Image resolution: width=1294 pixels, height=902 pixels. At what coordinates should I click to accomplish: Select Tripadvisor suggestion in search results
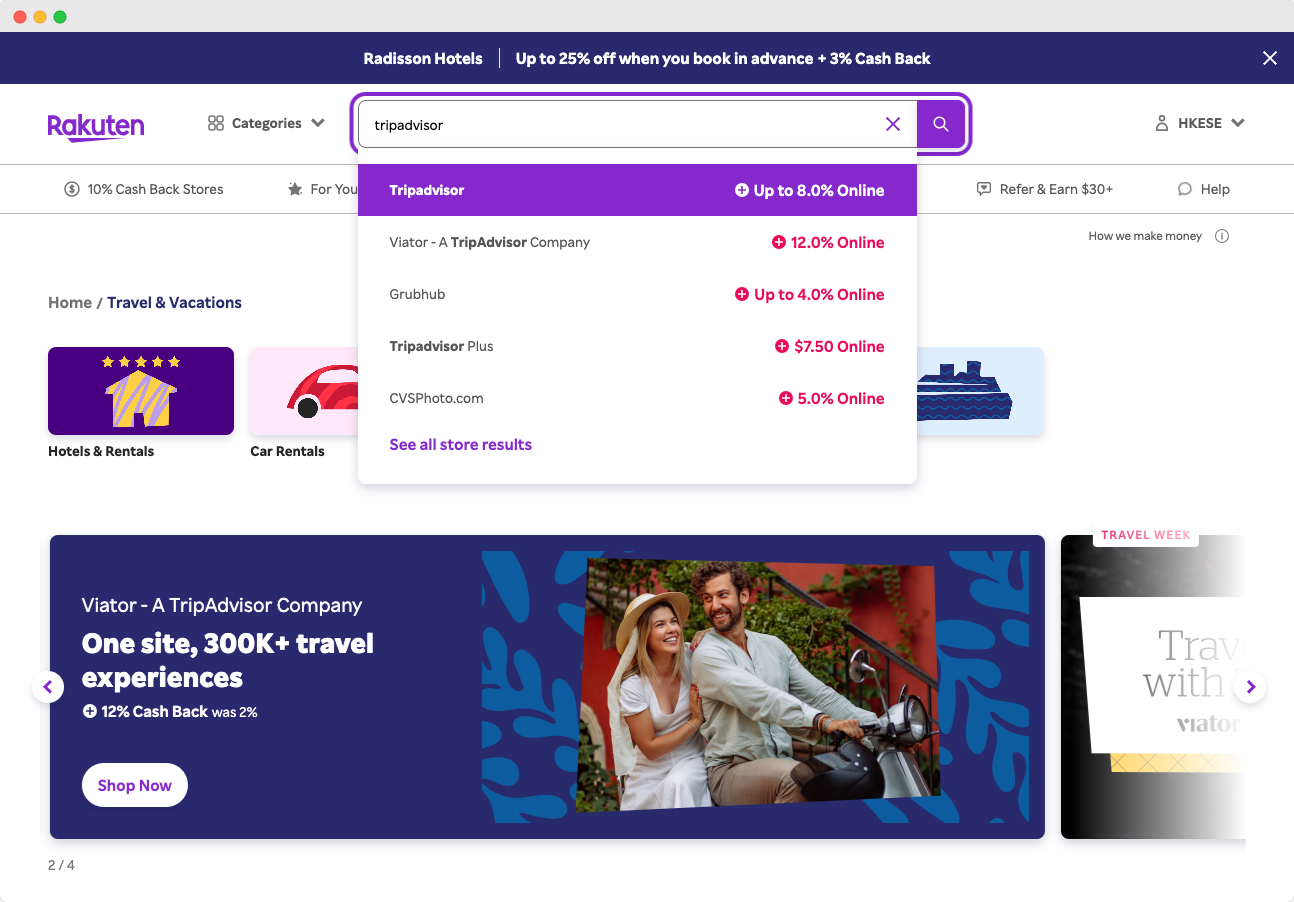tap(636, 190)
